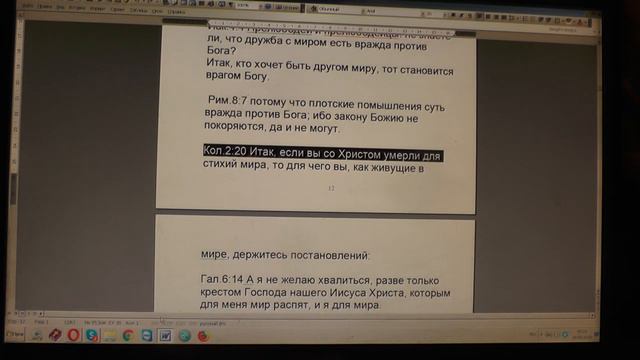
Task: Open the Таблица menu
Action: click(x=138, y=10)
